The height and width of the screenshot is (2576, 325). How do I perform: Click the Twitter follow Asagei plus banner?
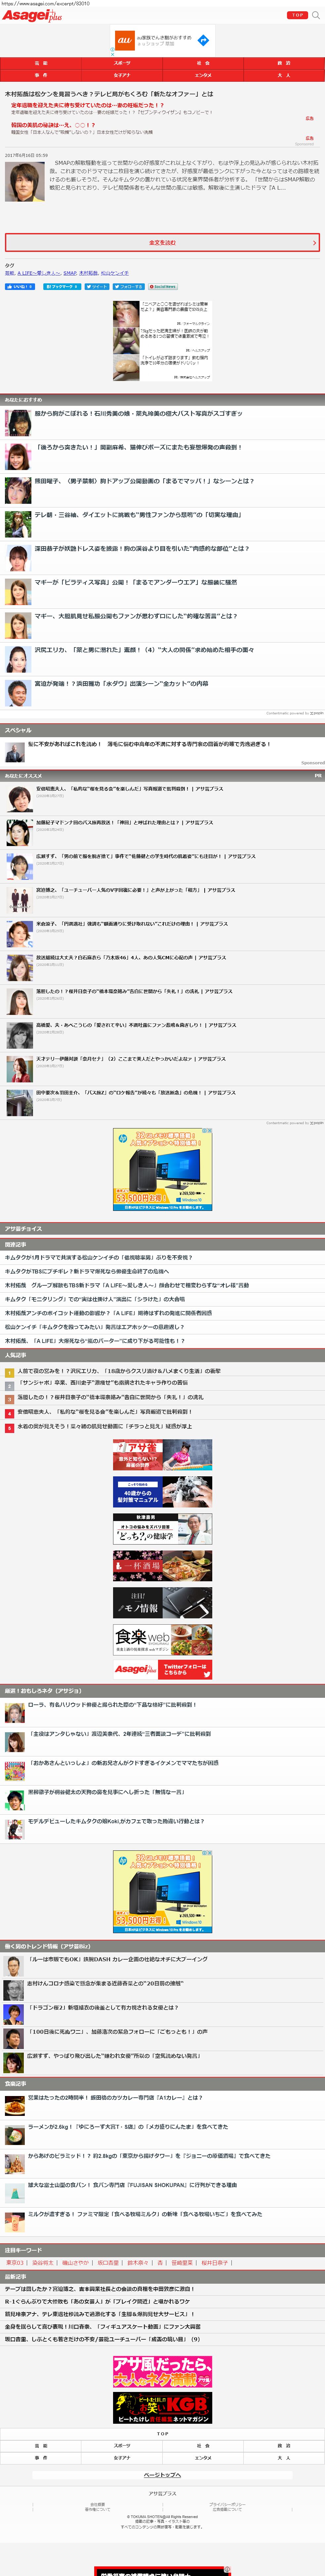click(x=162, y=1669)
